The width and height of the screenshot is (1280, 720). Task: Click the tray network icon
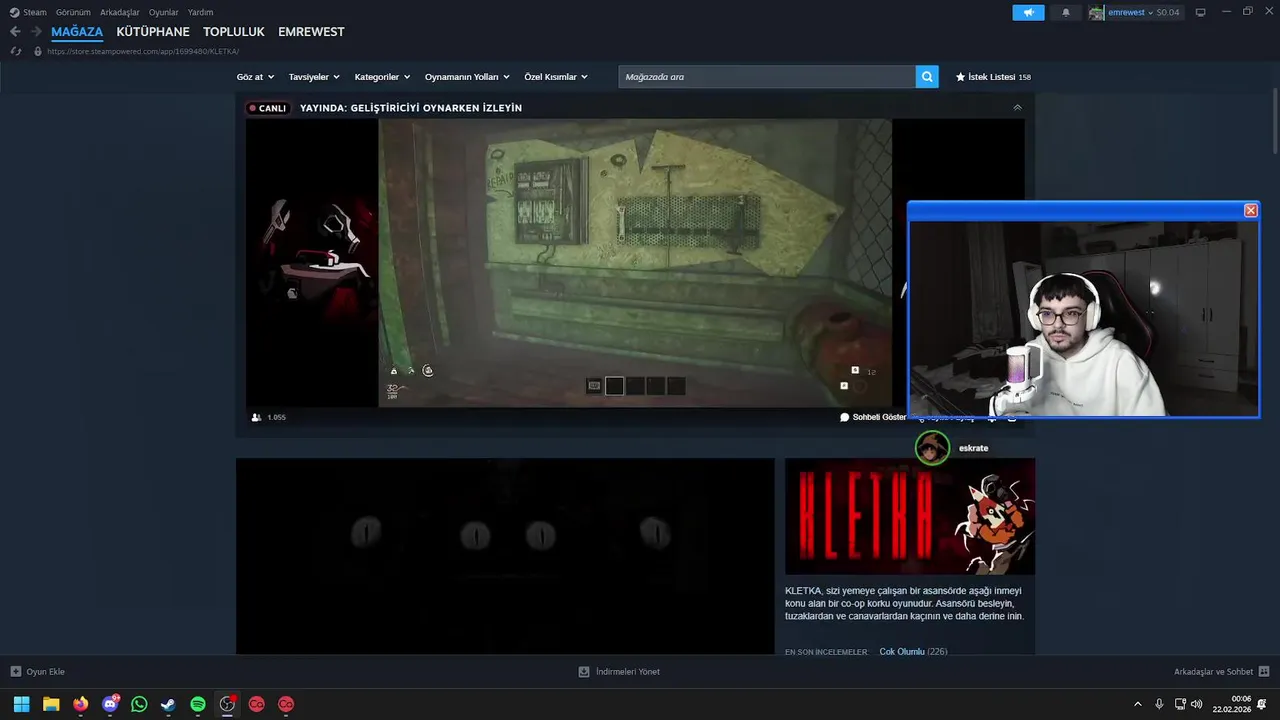coord(1180,704)
